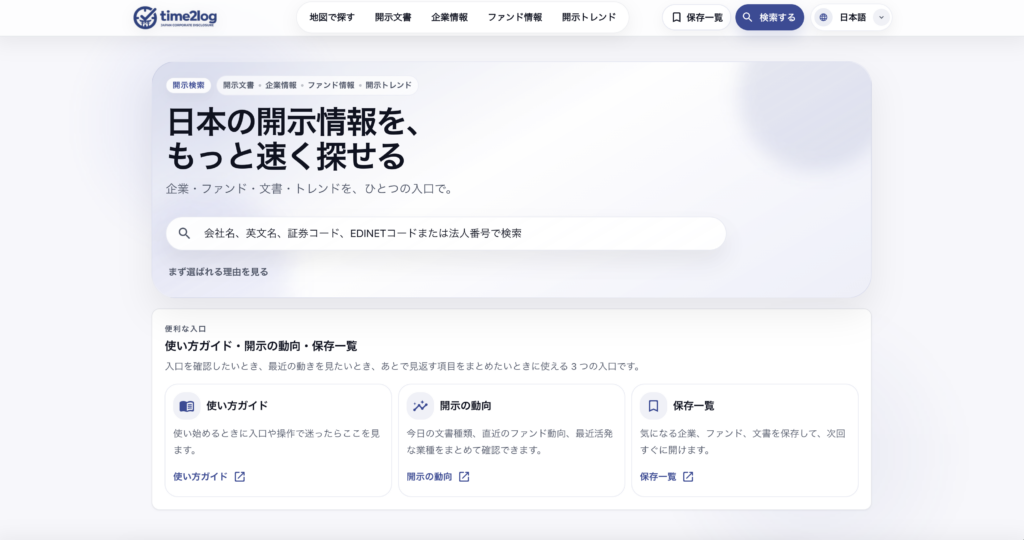This screenshot has width=1024, height=540.
Task: Expand the 日本語 language dropdown chevron
Action: pos(881,18)
